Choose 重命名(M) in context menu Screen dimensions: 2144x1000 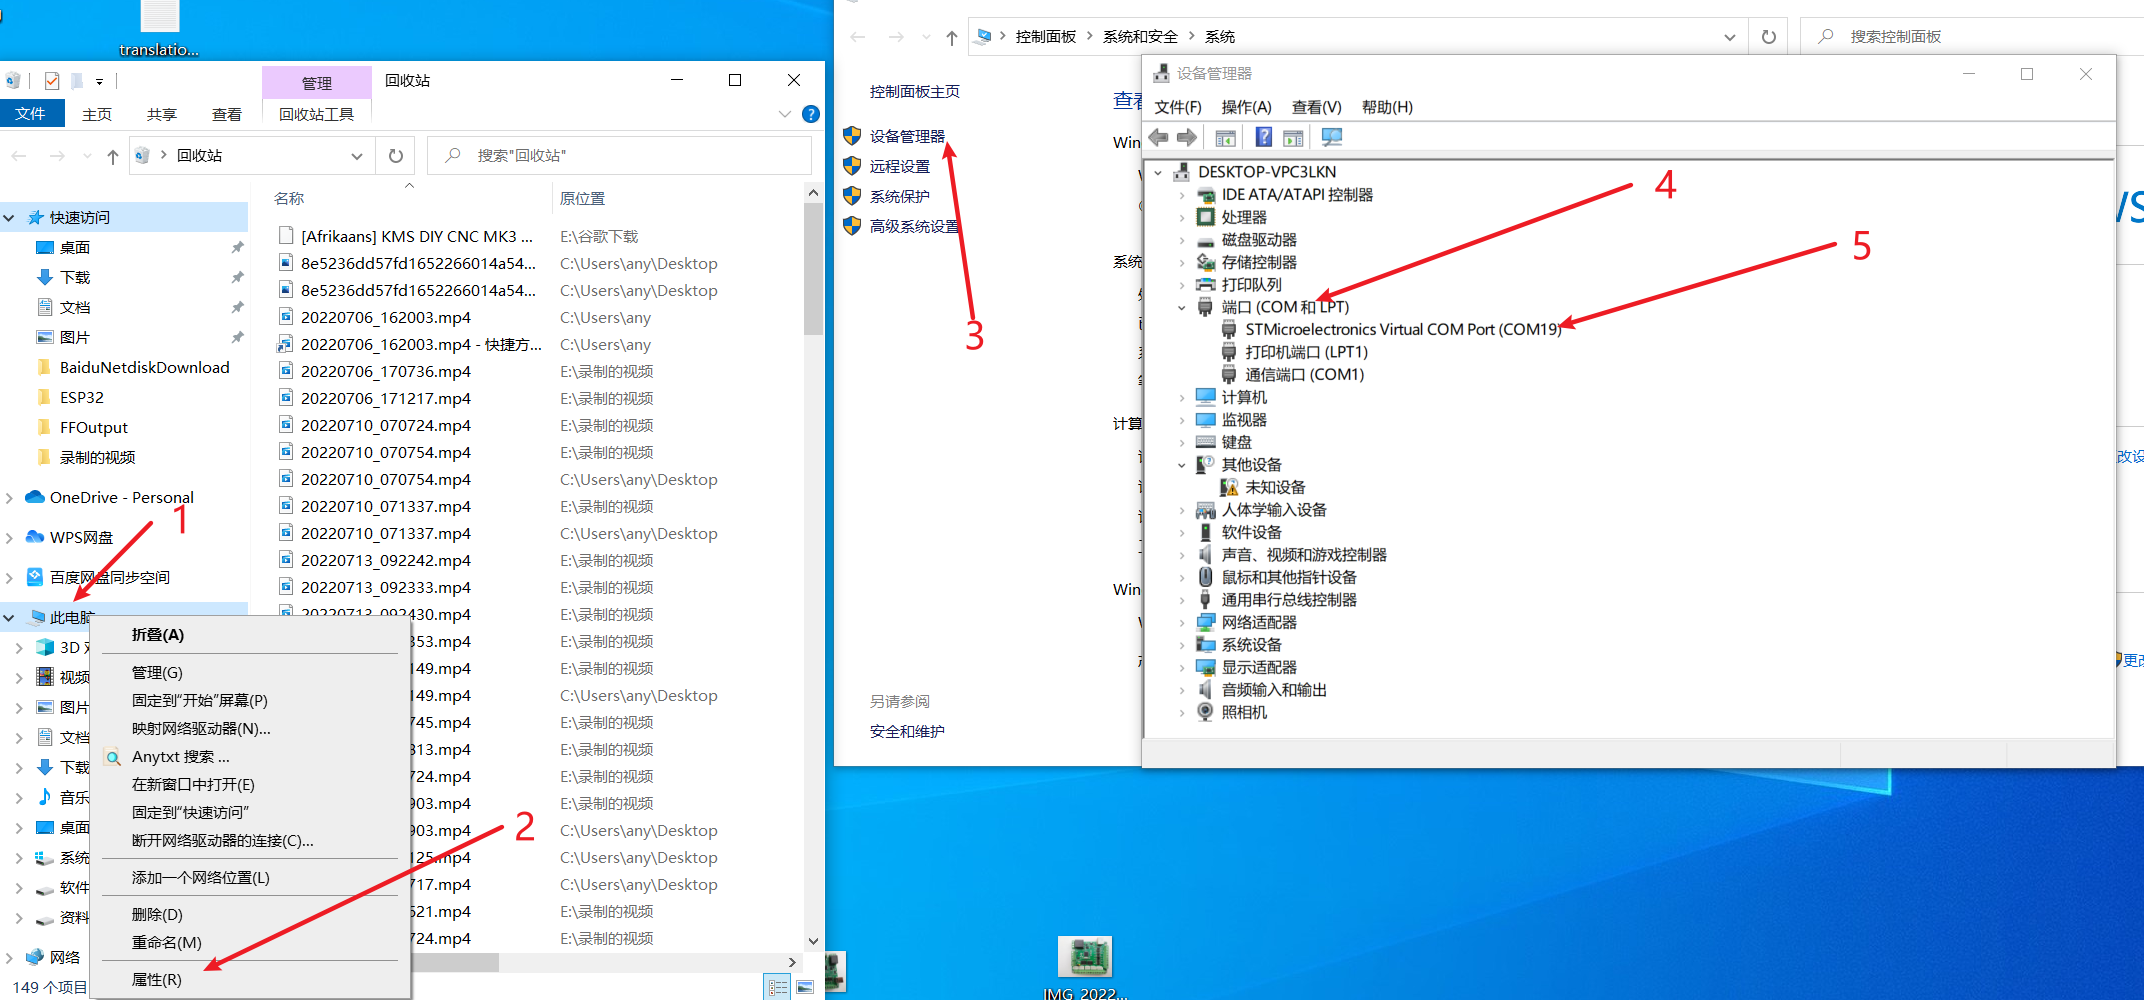click(250, 943)
